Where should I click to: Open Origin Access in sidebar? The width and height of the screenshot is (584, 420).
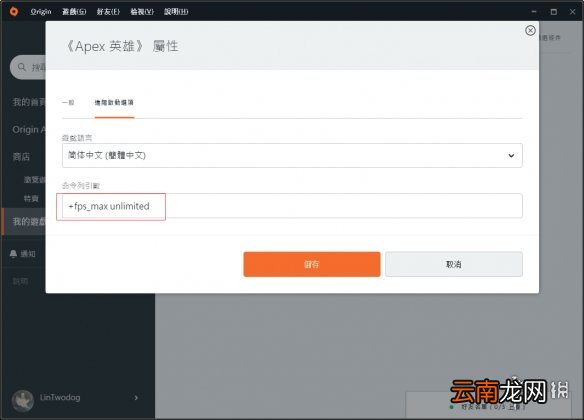coord(29,130)
